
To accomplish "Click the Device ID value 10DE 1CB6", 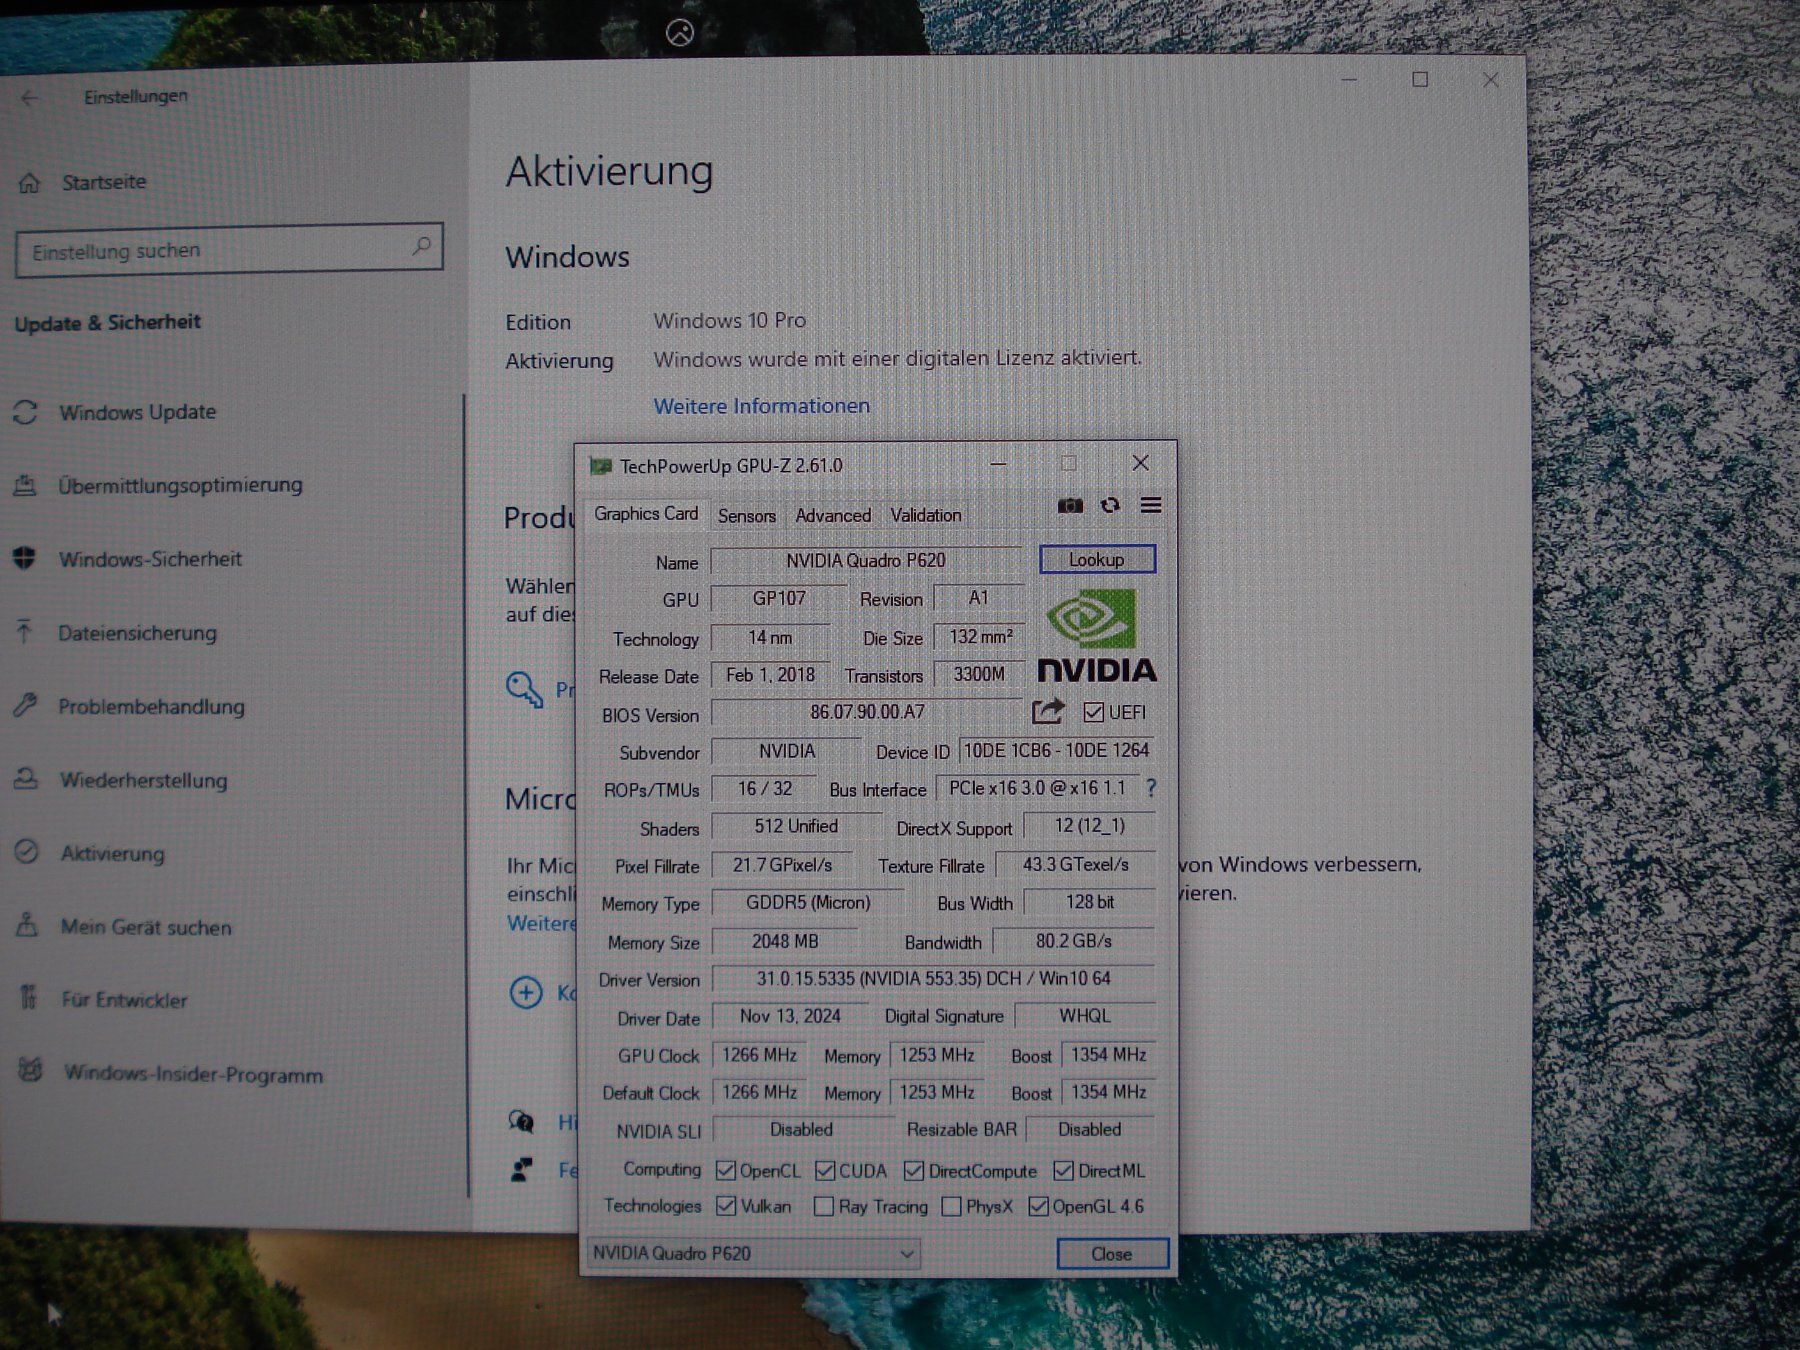I will click(x=1057, y=751).
